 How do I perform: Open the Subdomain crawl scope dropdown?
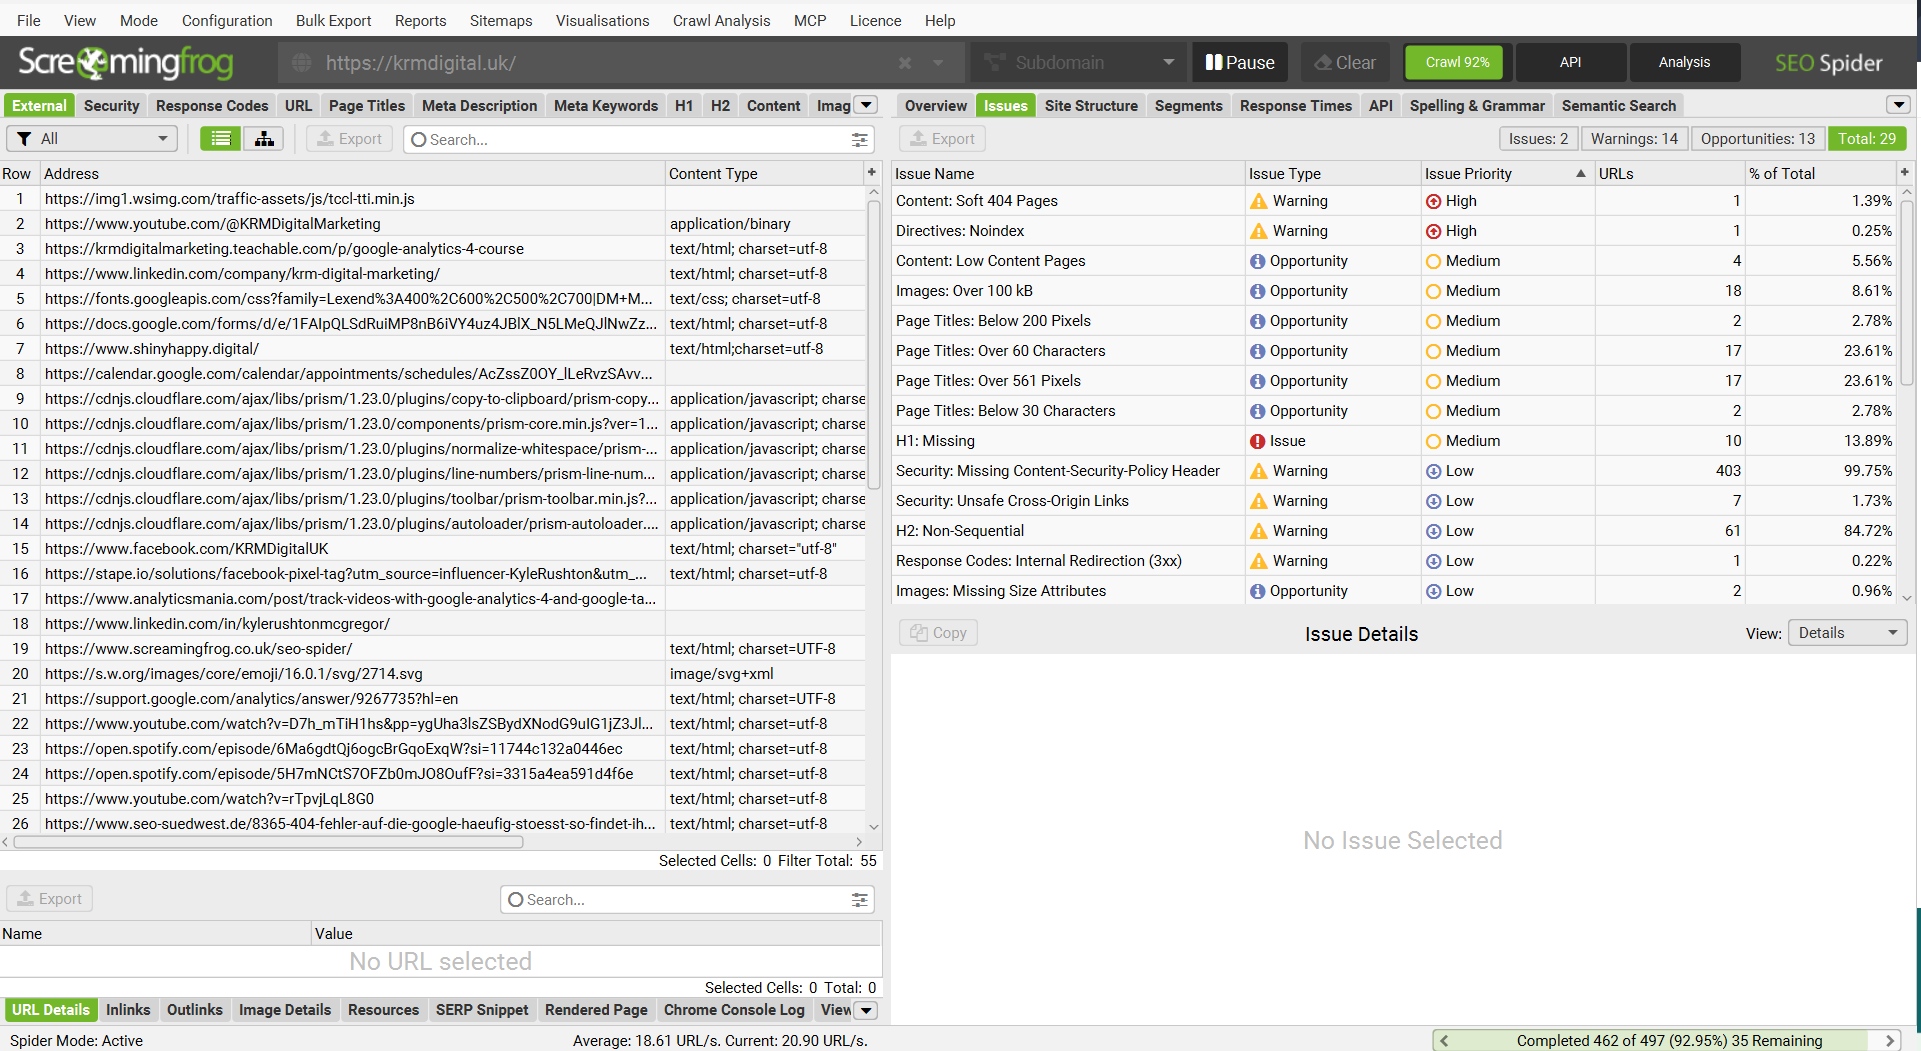click(1078, 63)
